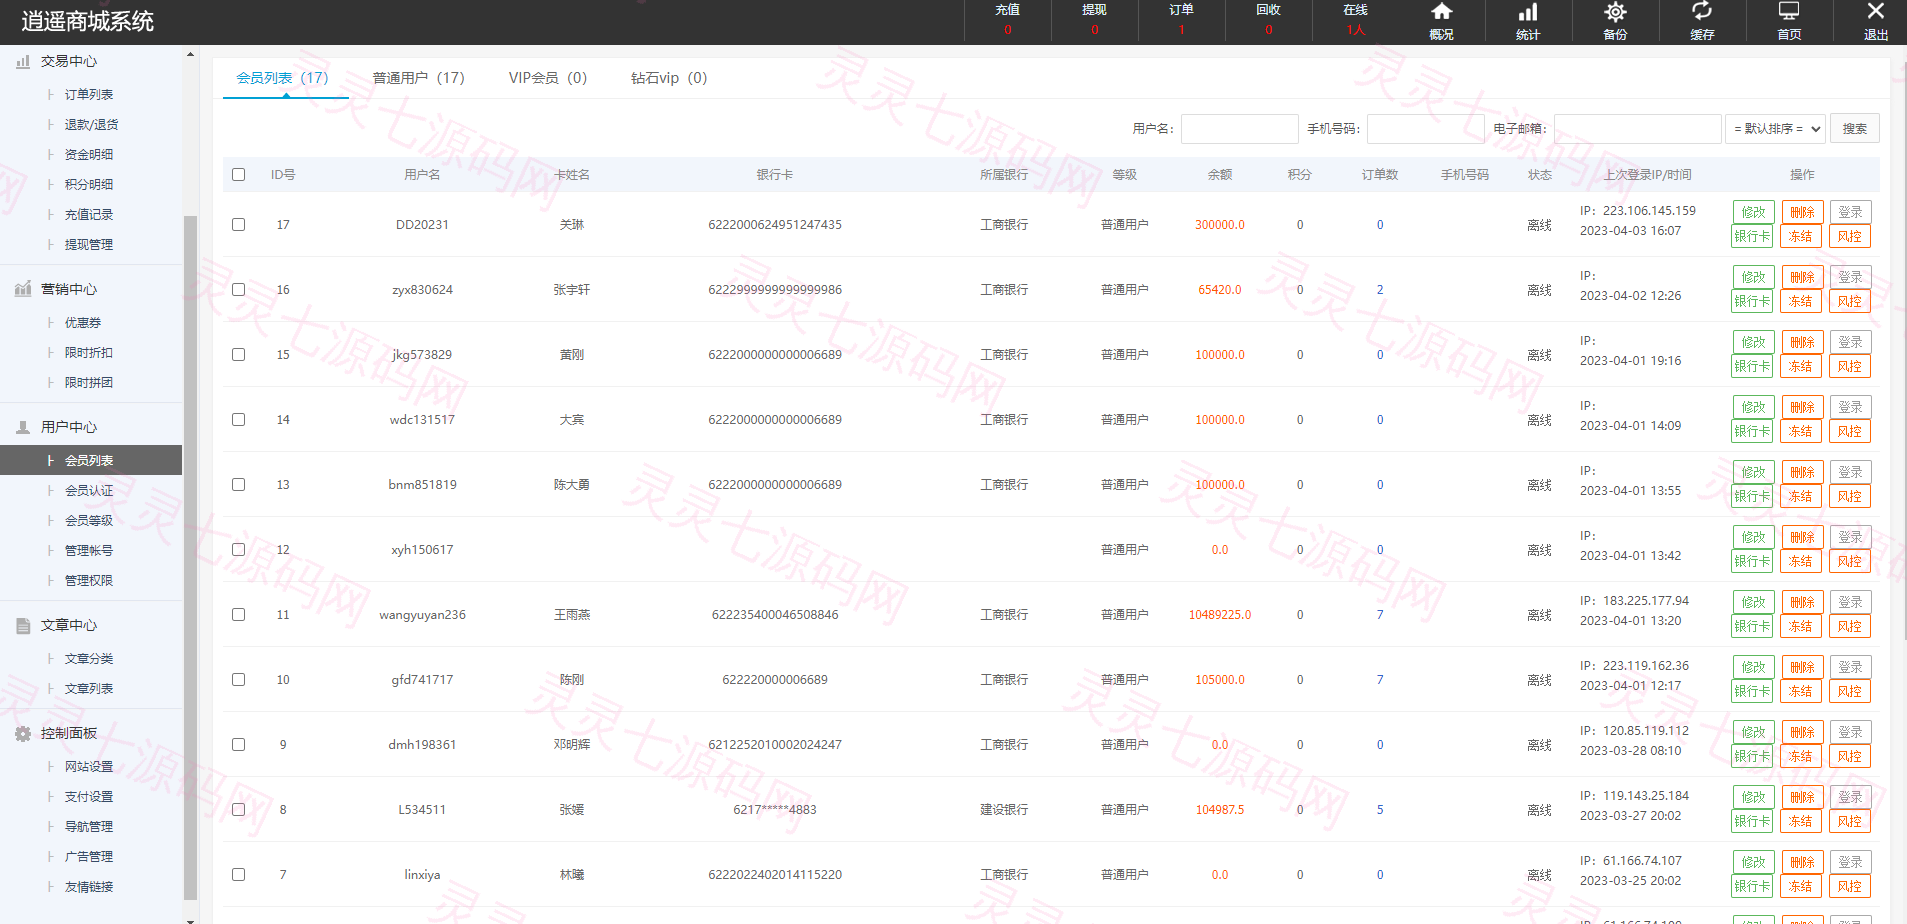This screenshot has height=924, width=1907.
Task: Open 网站设置 in the sidebar
Action: tap(89, 767)
